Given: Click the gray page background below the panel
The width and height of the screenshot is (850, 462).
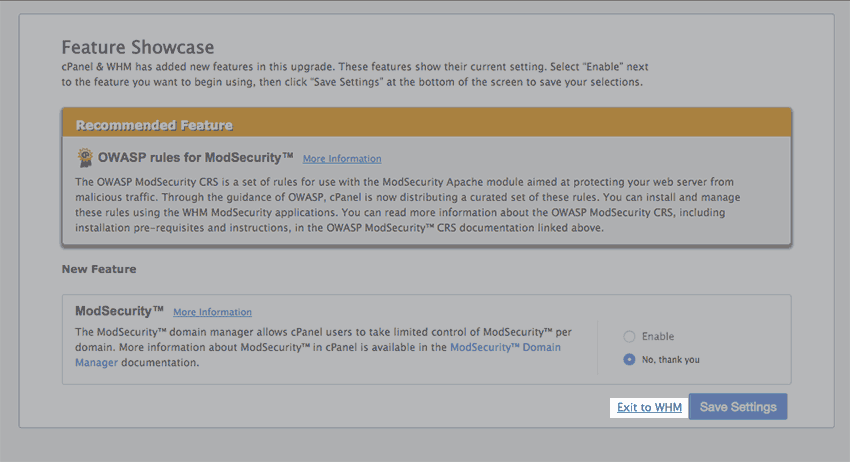Looking at the screenshot, I should point(425,445).
